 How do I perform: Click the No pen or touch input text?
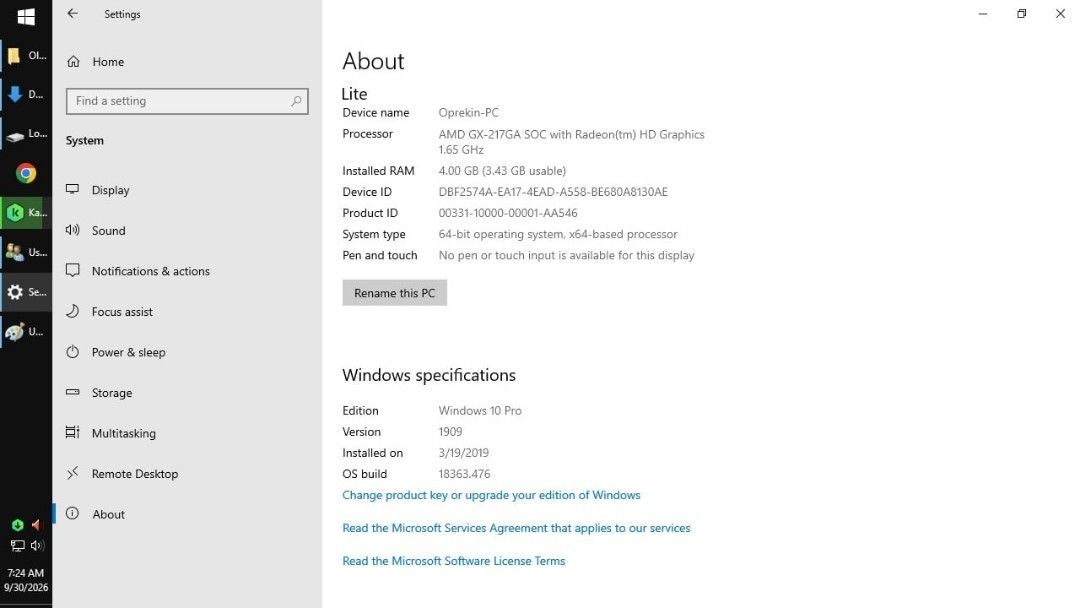click(x=566, y=255)
